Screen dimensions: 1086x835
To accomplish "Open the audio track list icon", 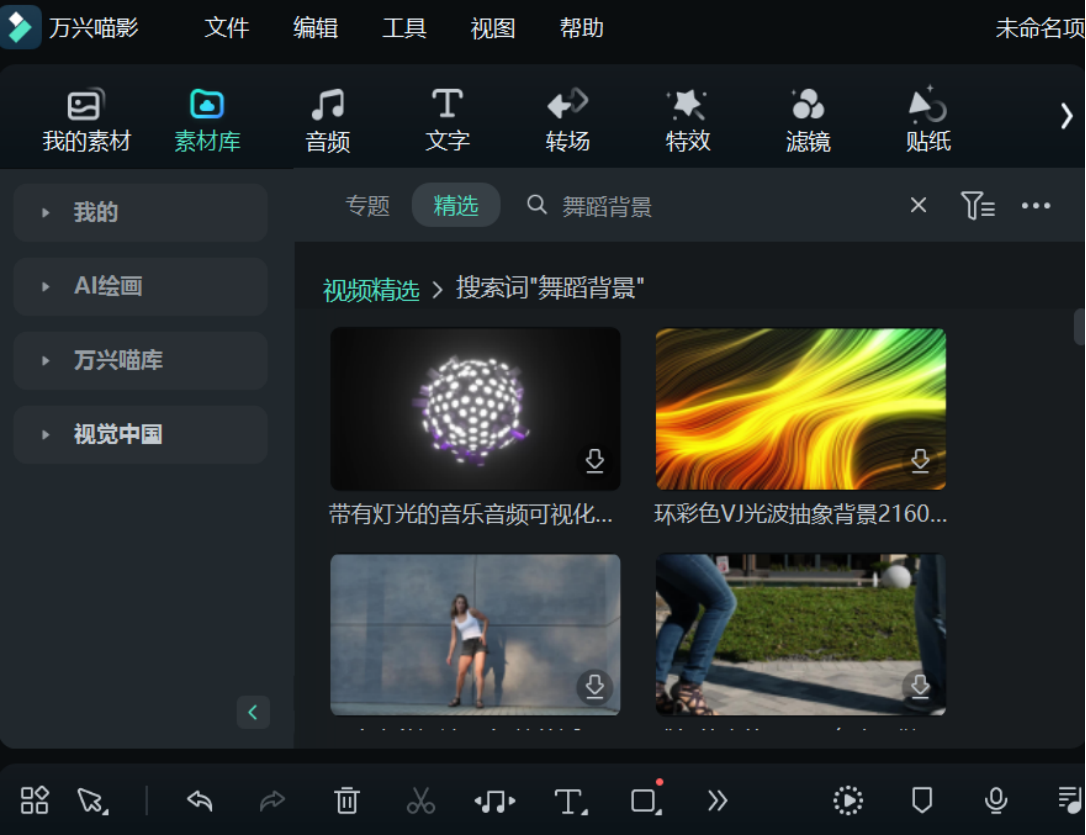I will pyautogui.click(x=1070, y=800).
